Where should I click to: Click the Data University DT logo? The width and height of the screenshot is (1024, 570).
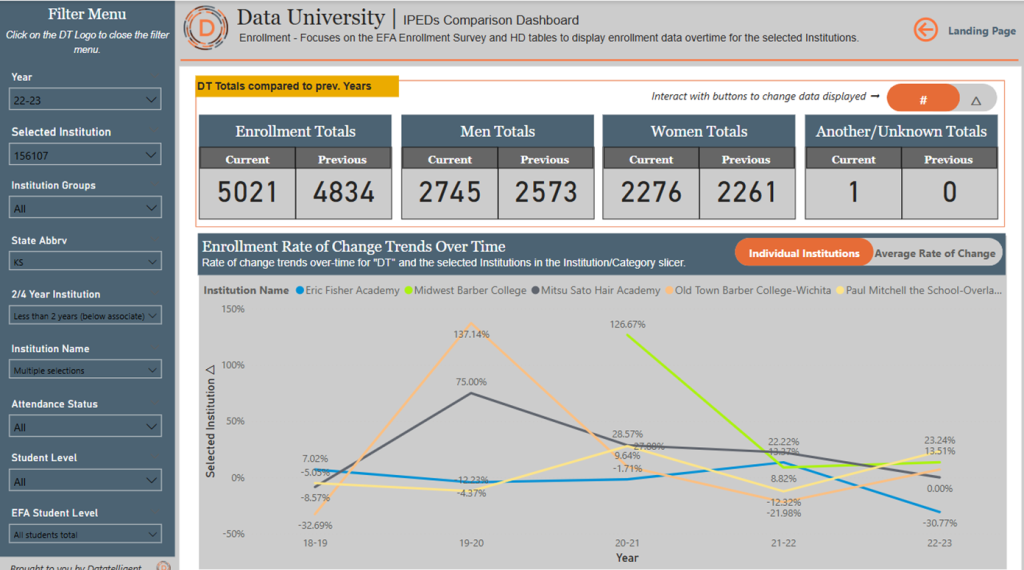(206, 28)
